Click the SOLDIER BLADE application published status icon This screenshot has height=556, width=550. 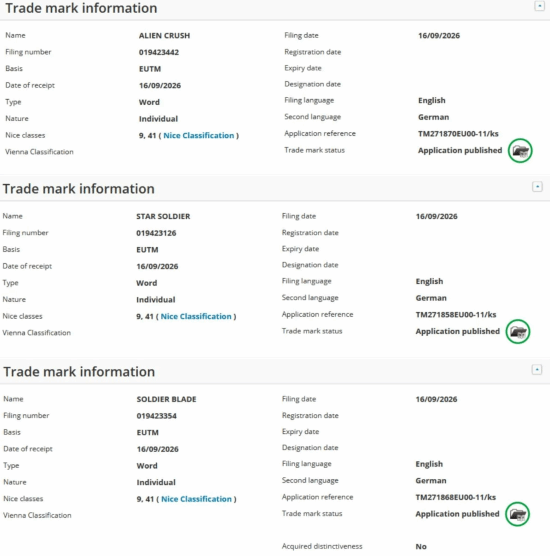point(517,514)
